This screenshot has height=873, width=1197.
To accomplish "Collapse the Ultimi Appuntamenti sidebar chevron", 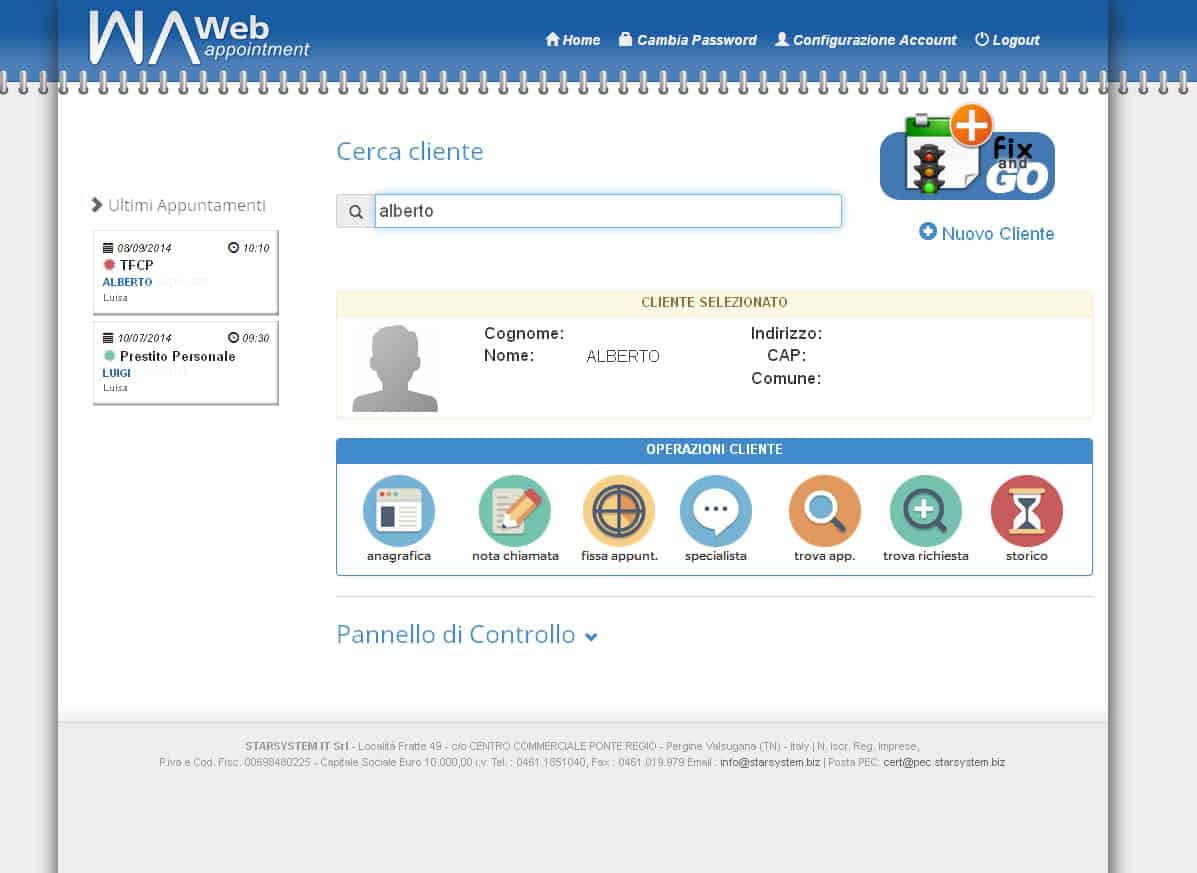I will coord(97,205).
